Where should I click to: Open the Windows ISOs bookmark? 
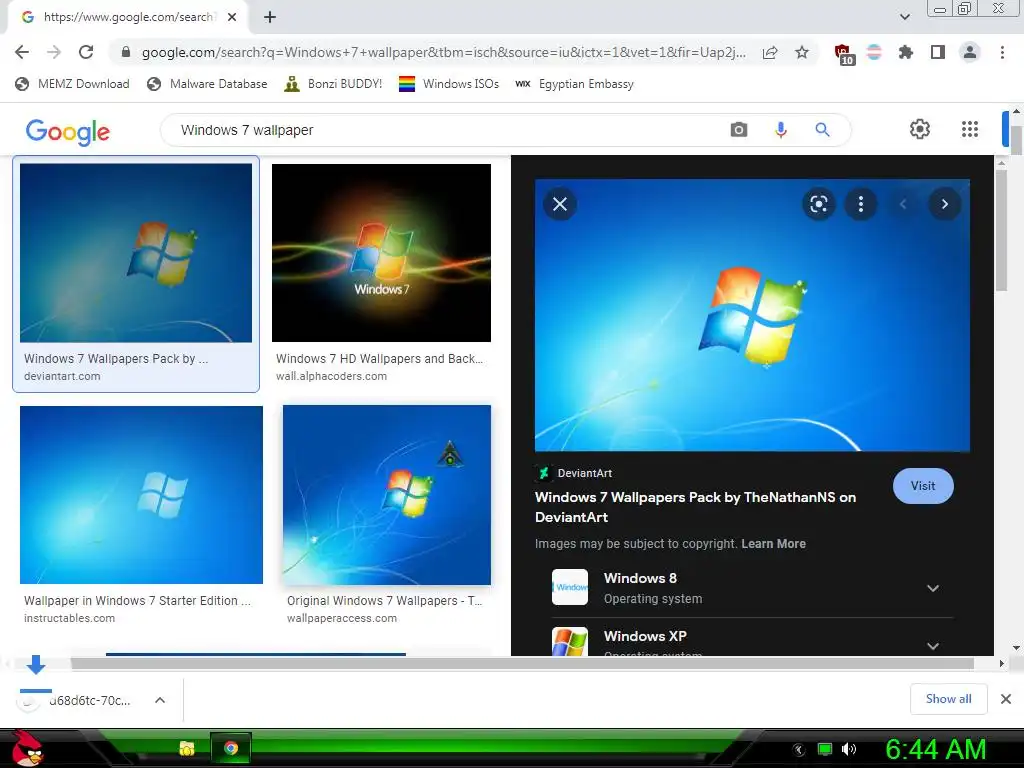coord(449,84)
